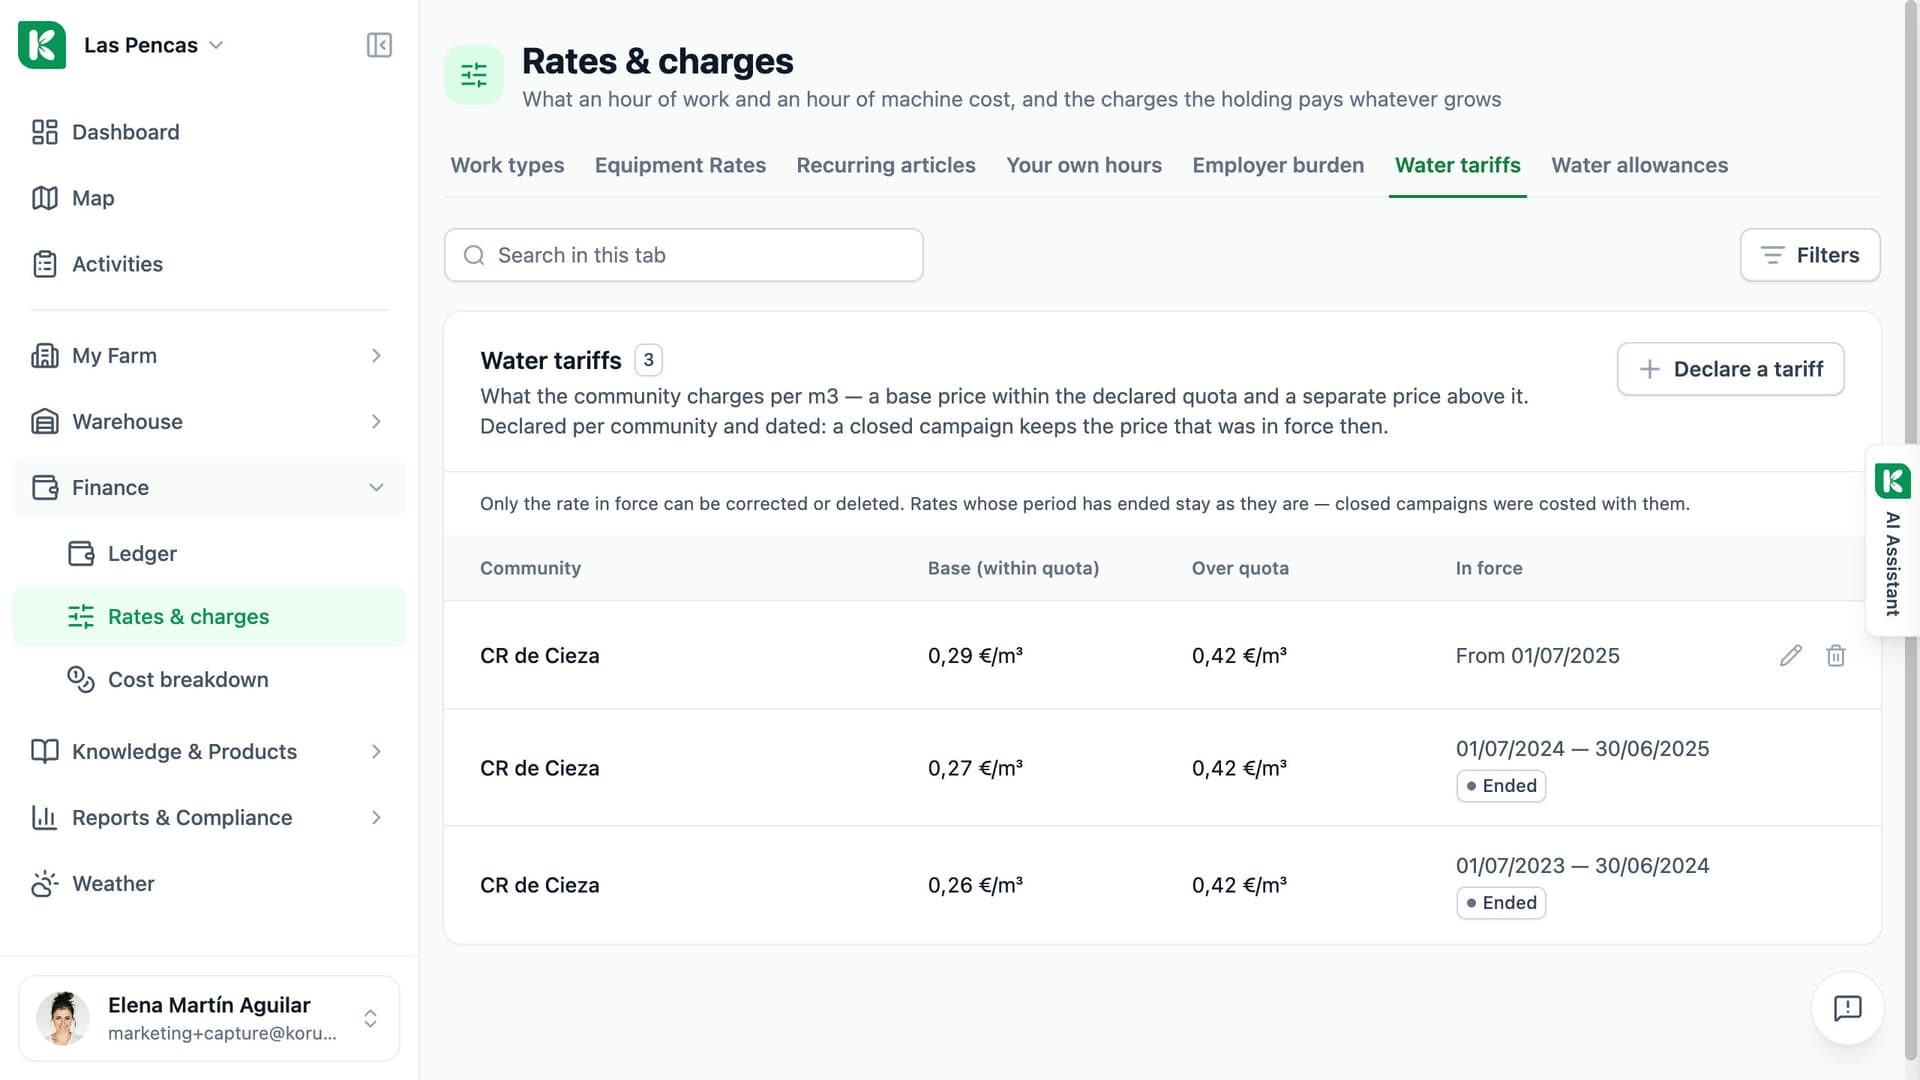Image resolution: width=1920 pixels, height=1080 pixels.
Task: Open Elena Martín Aguilar account menu
Action: pos(209,1018)
